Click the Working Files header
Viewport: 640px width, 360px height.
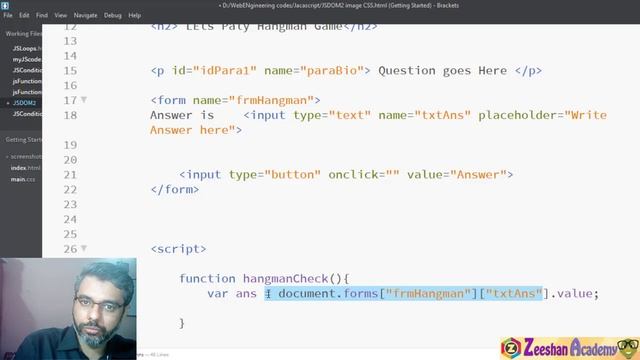[23, 34]
